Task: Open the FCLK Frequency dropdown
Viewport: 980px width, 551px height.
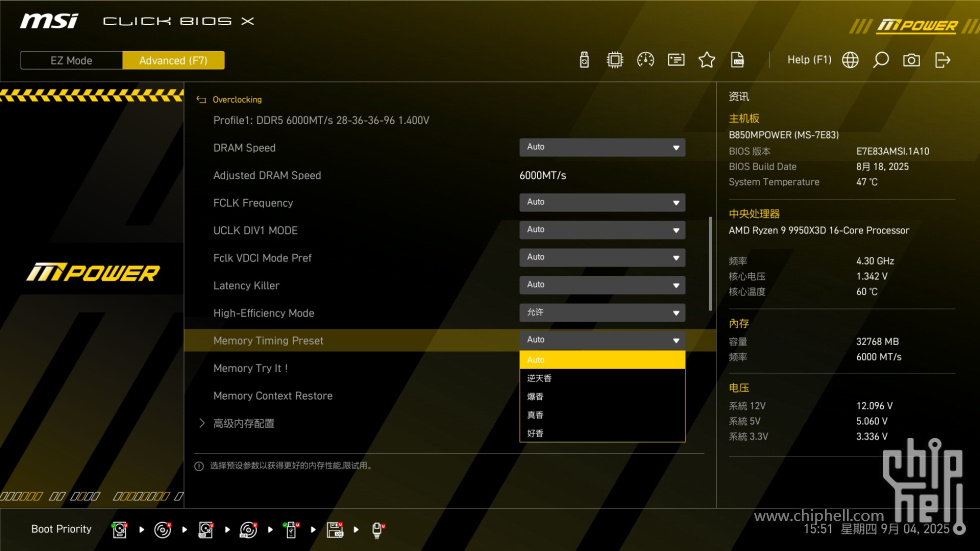Action: pos(602,202)
